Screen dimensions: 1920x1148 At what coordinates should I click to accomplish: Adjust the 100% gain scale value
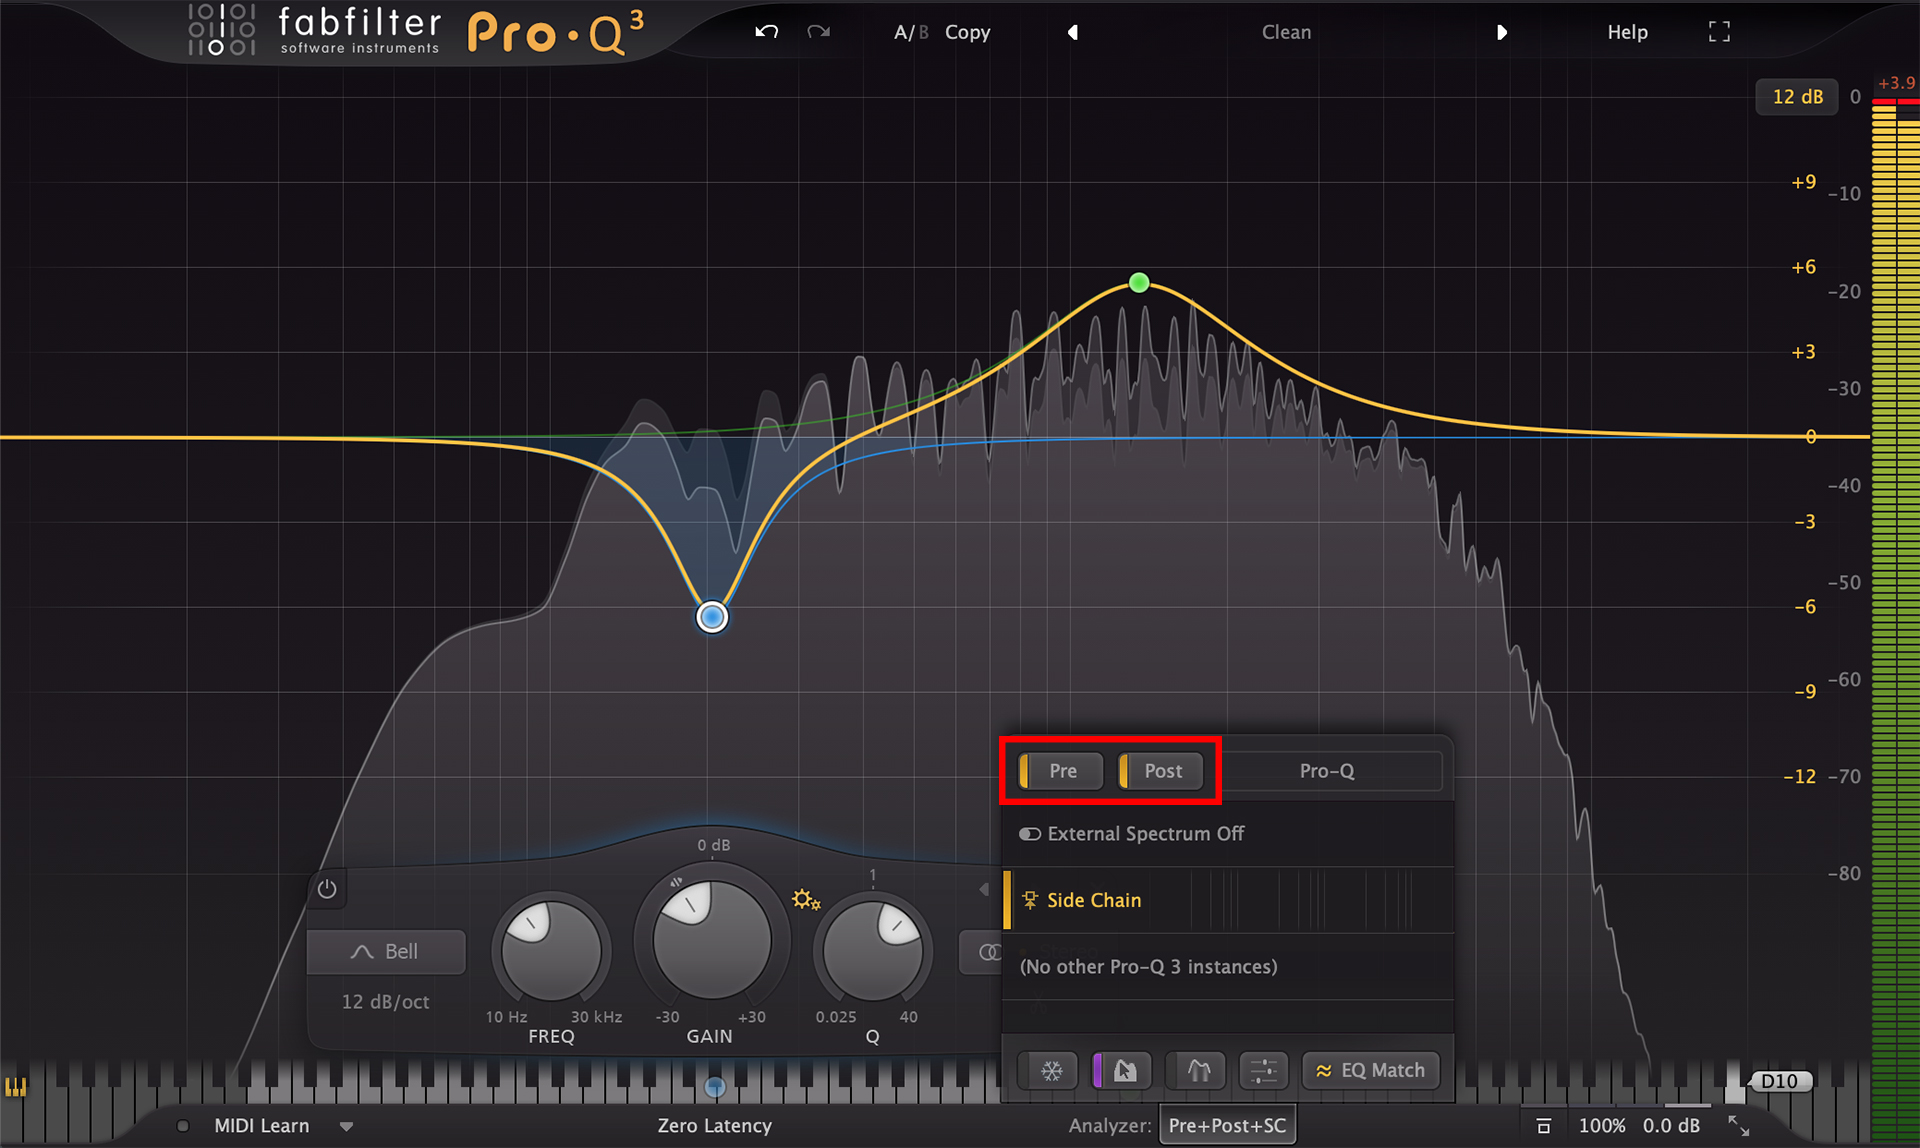tap(1601, 1126)
